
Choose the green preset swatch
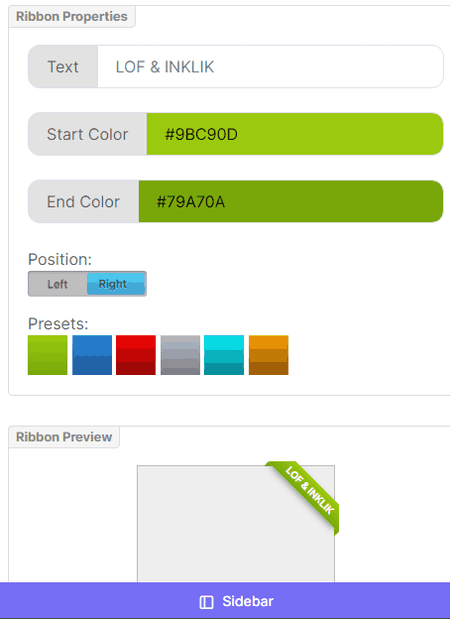[48, 355]
